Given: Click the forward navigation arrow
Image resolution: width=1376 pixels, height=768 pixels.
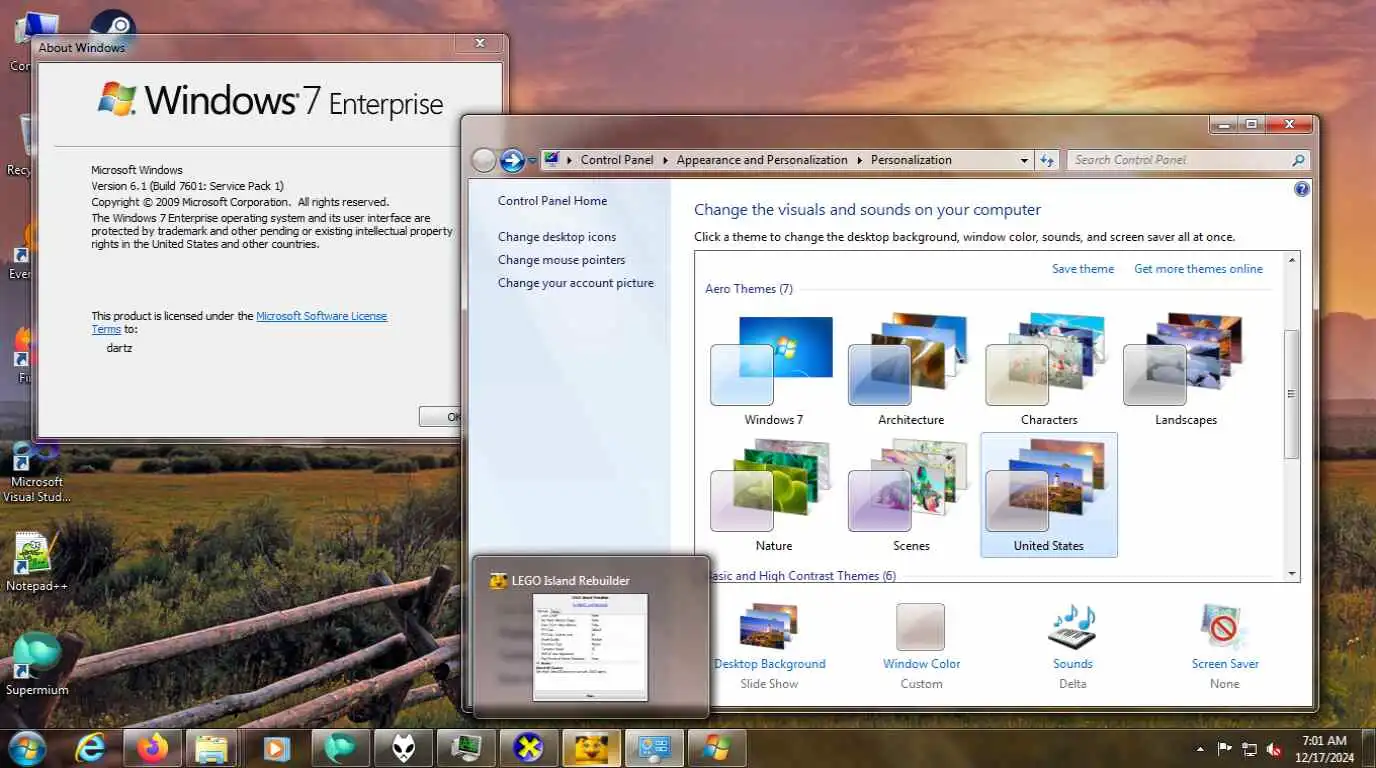Looking at the screenshot, I should [512, 160].
